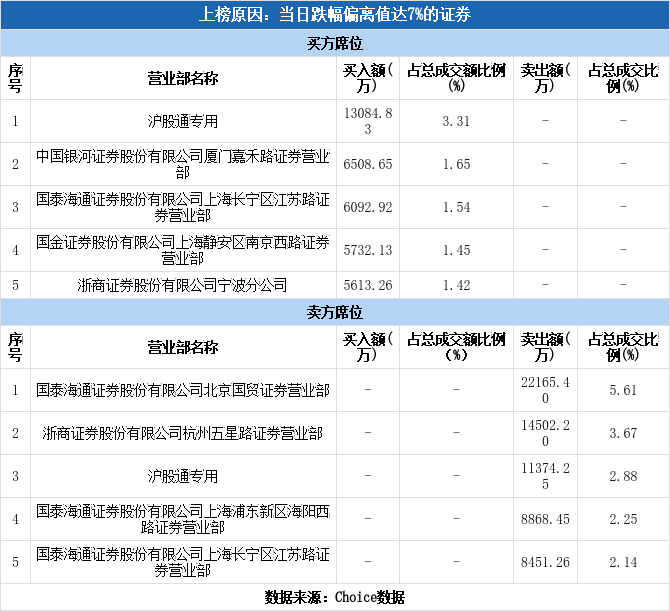Select 中国银河证券厦门嘉禾路证券营业部 row name
This screenshot has width=670, height=611.
tap(183, 164)
